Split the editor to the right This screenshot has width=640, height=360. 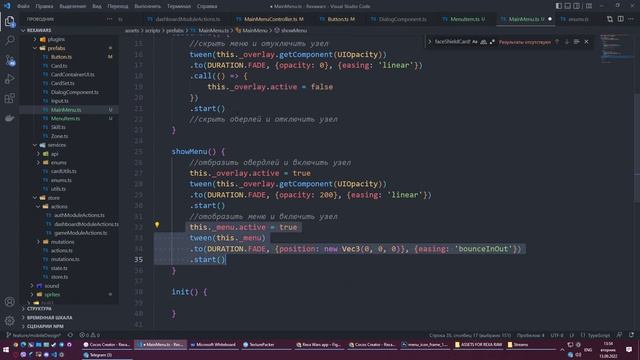click(620, 19)
